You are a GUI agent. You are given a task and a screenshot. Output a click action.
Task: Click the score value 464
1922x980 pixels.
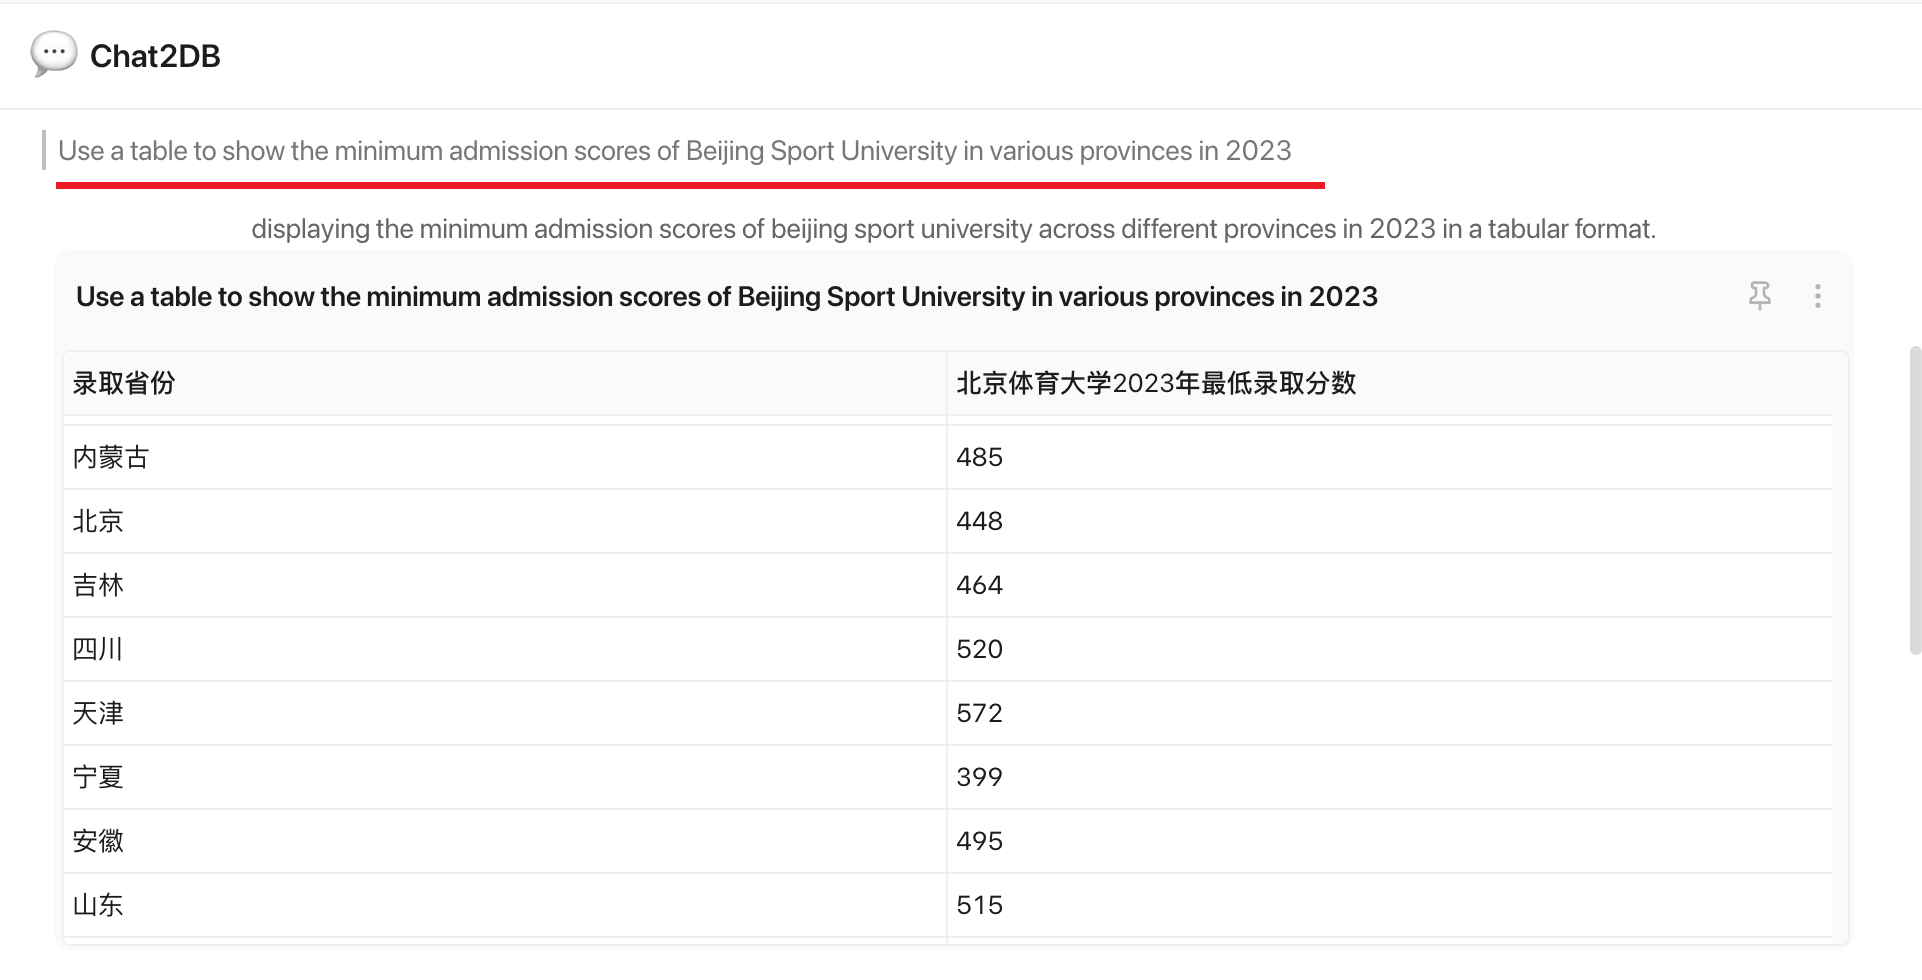point(979,585)
